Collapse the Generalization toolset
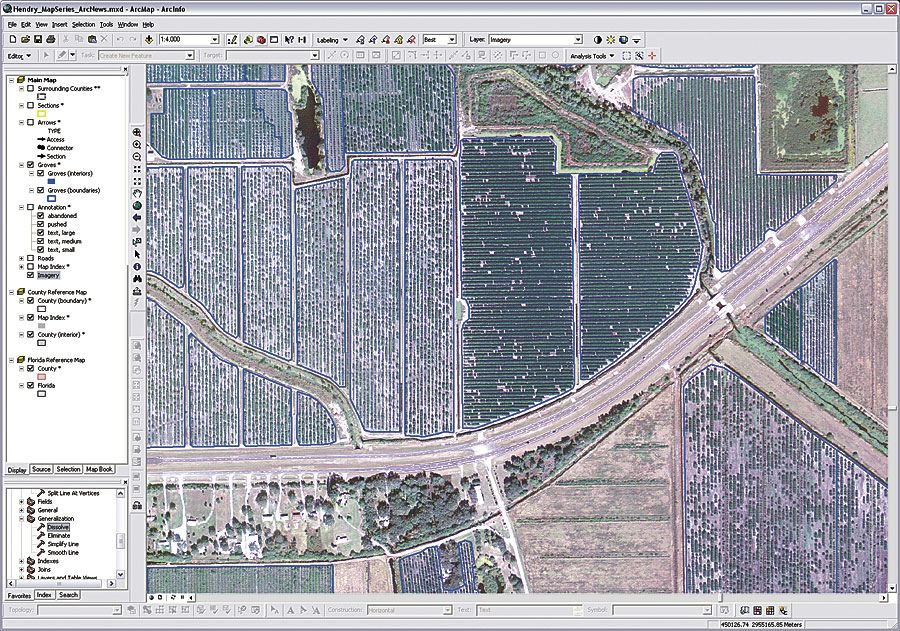 (x=22, y=518)
